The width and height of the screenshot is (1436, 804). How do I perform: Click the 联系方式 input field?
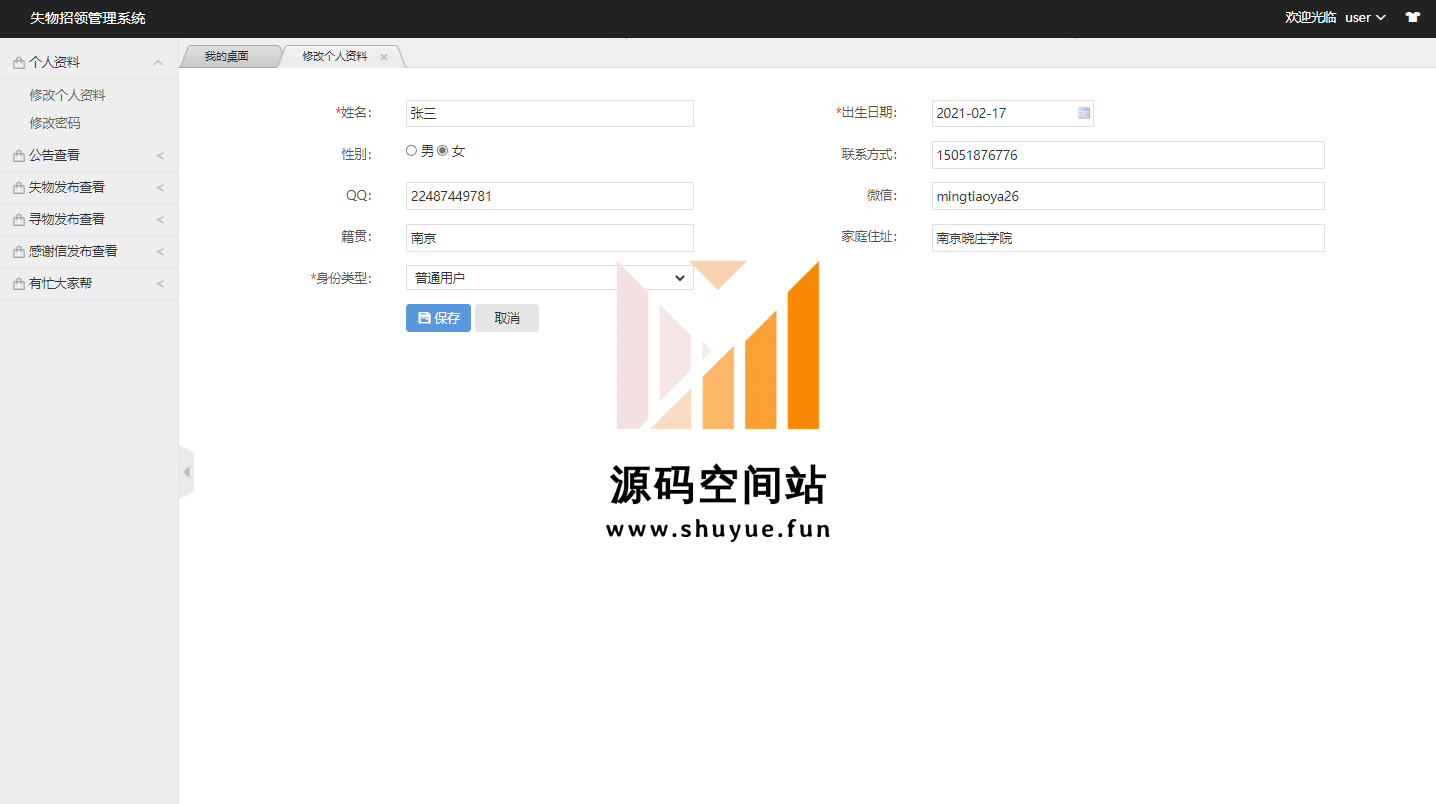click(1128, 155)
